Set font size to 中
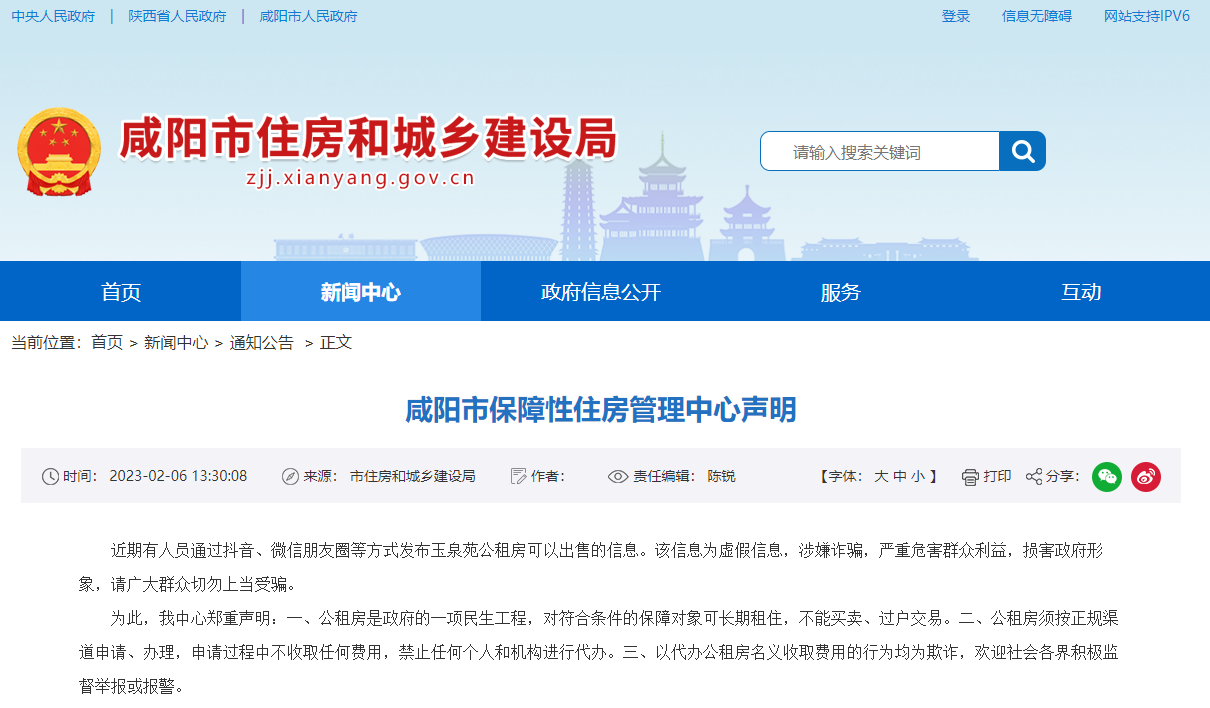 point(900,476)
